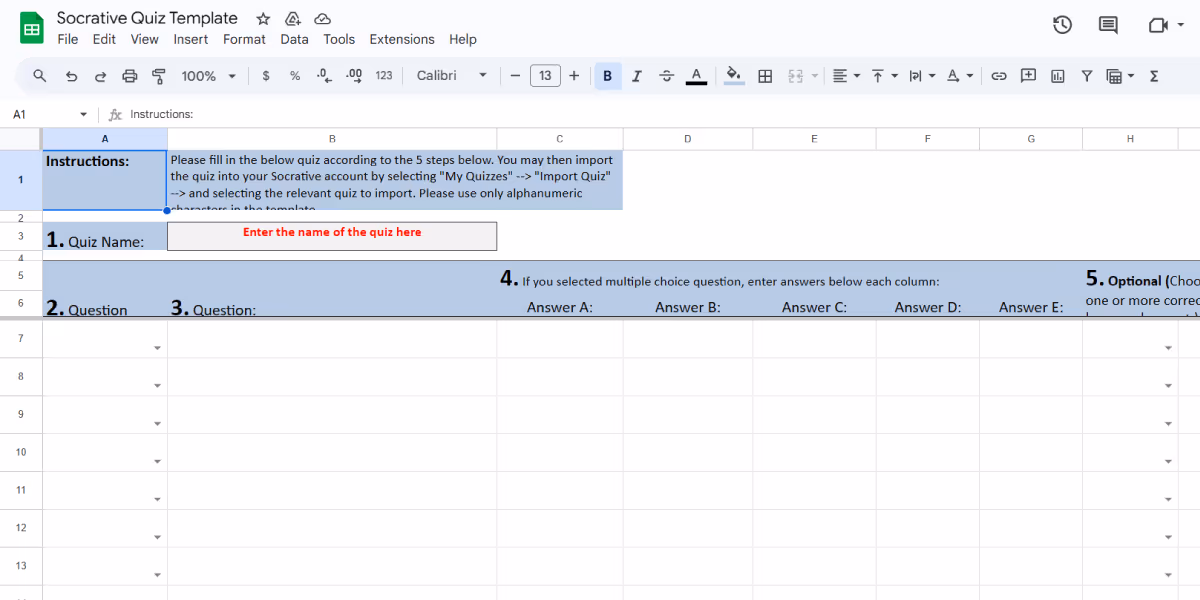This screenshot has height=600, width=1200.
Task: Start a video call with camera icon
Action: [1157, 25]
